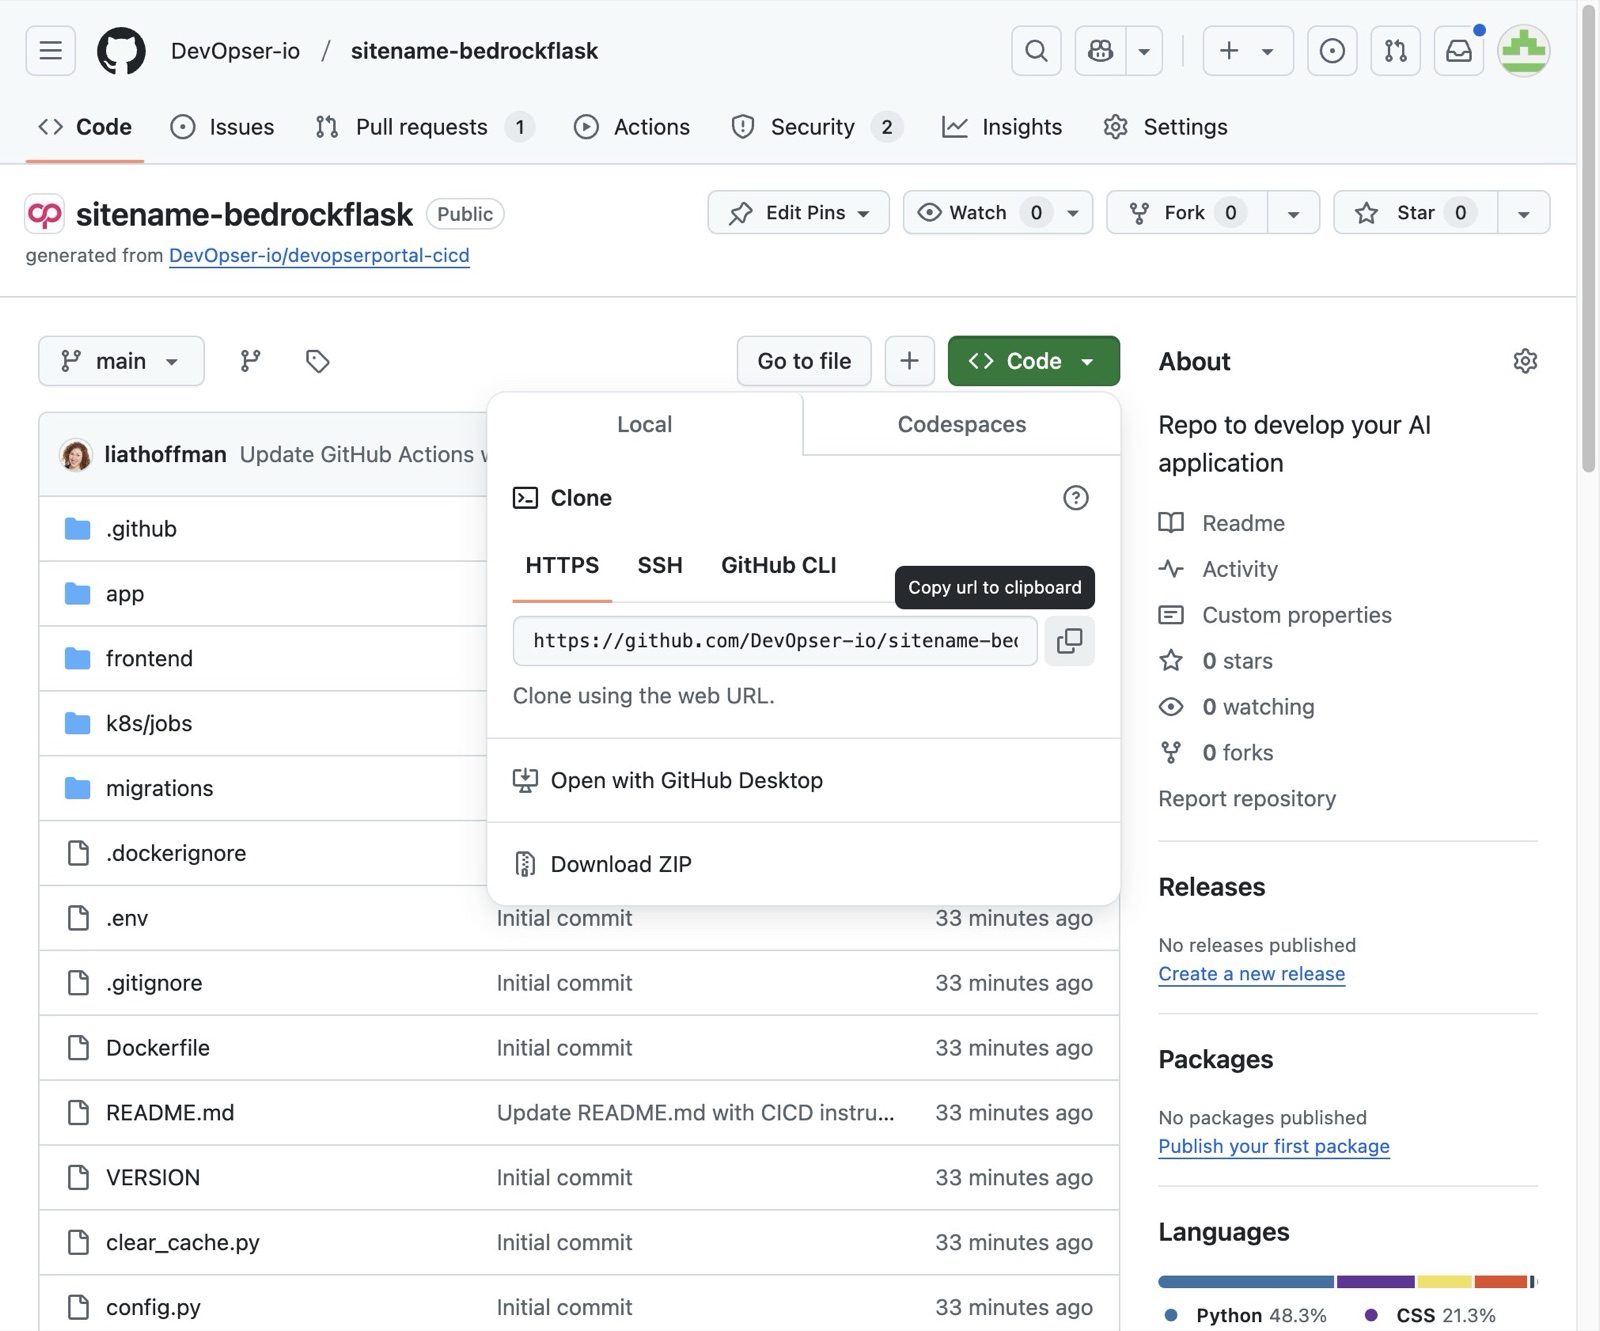Expand the Watch options arrow
The image size is (1600, 1331).
coord(1073,213)
